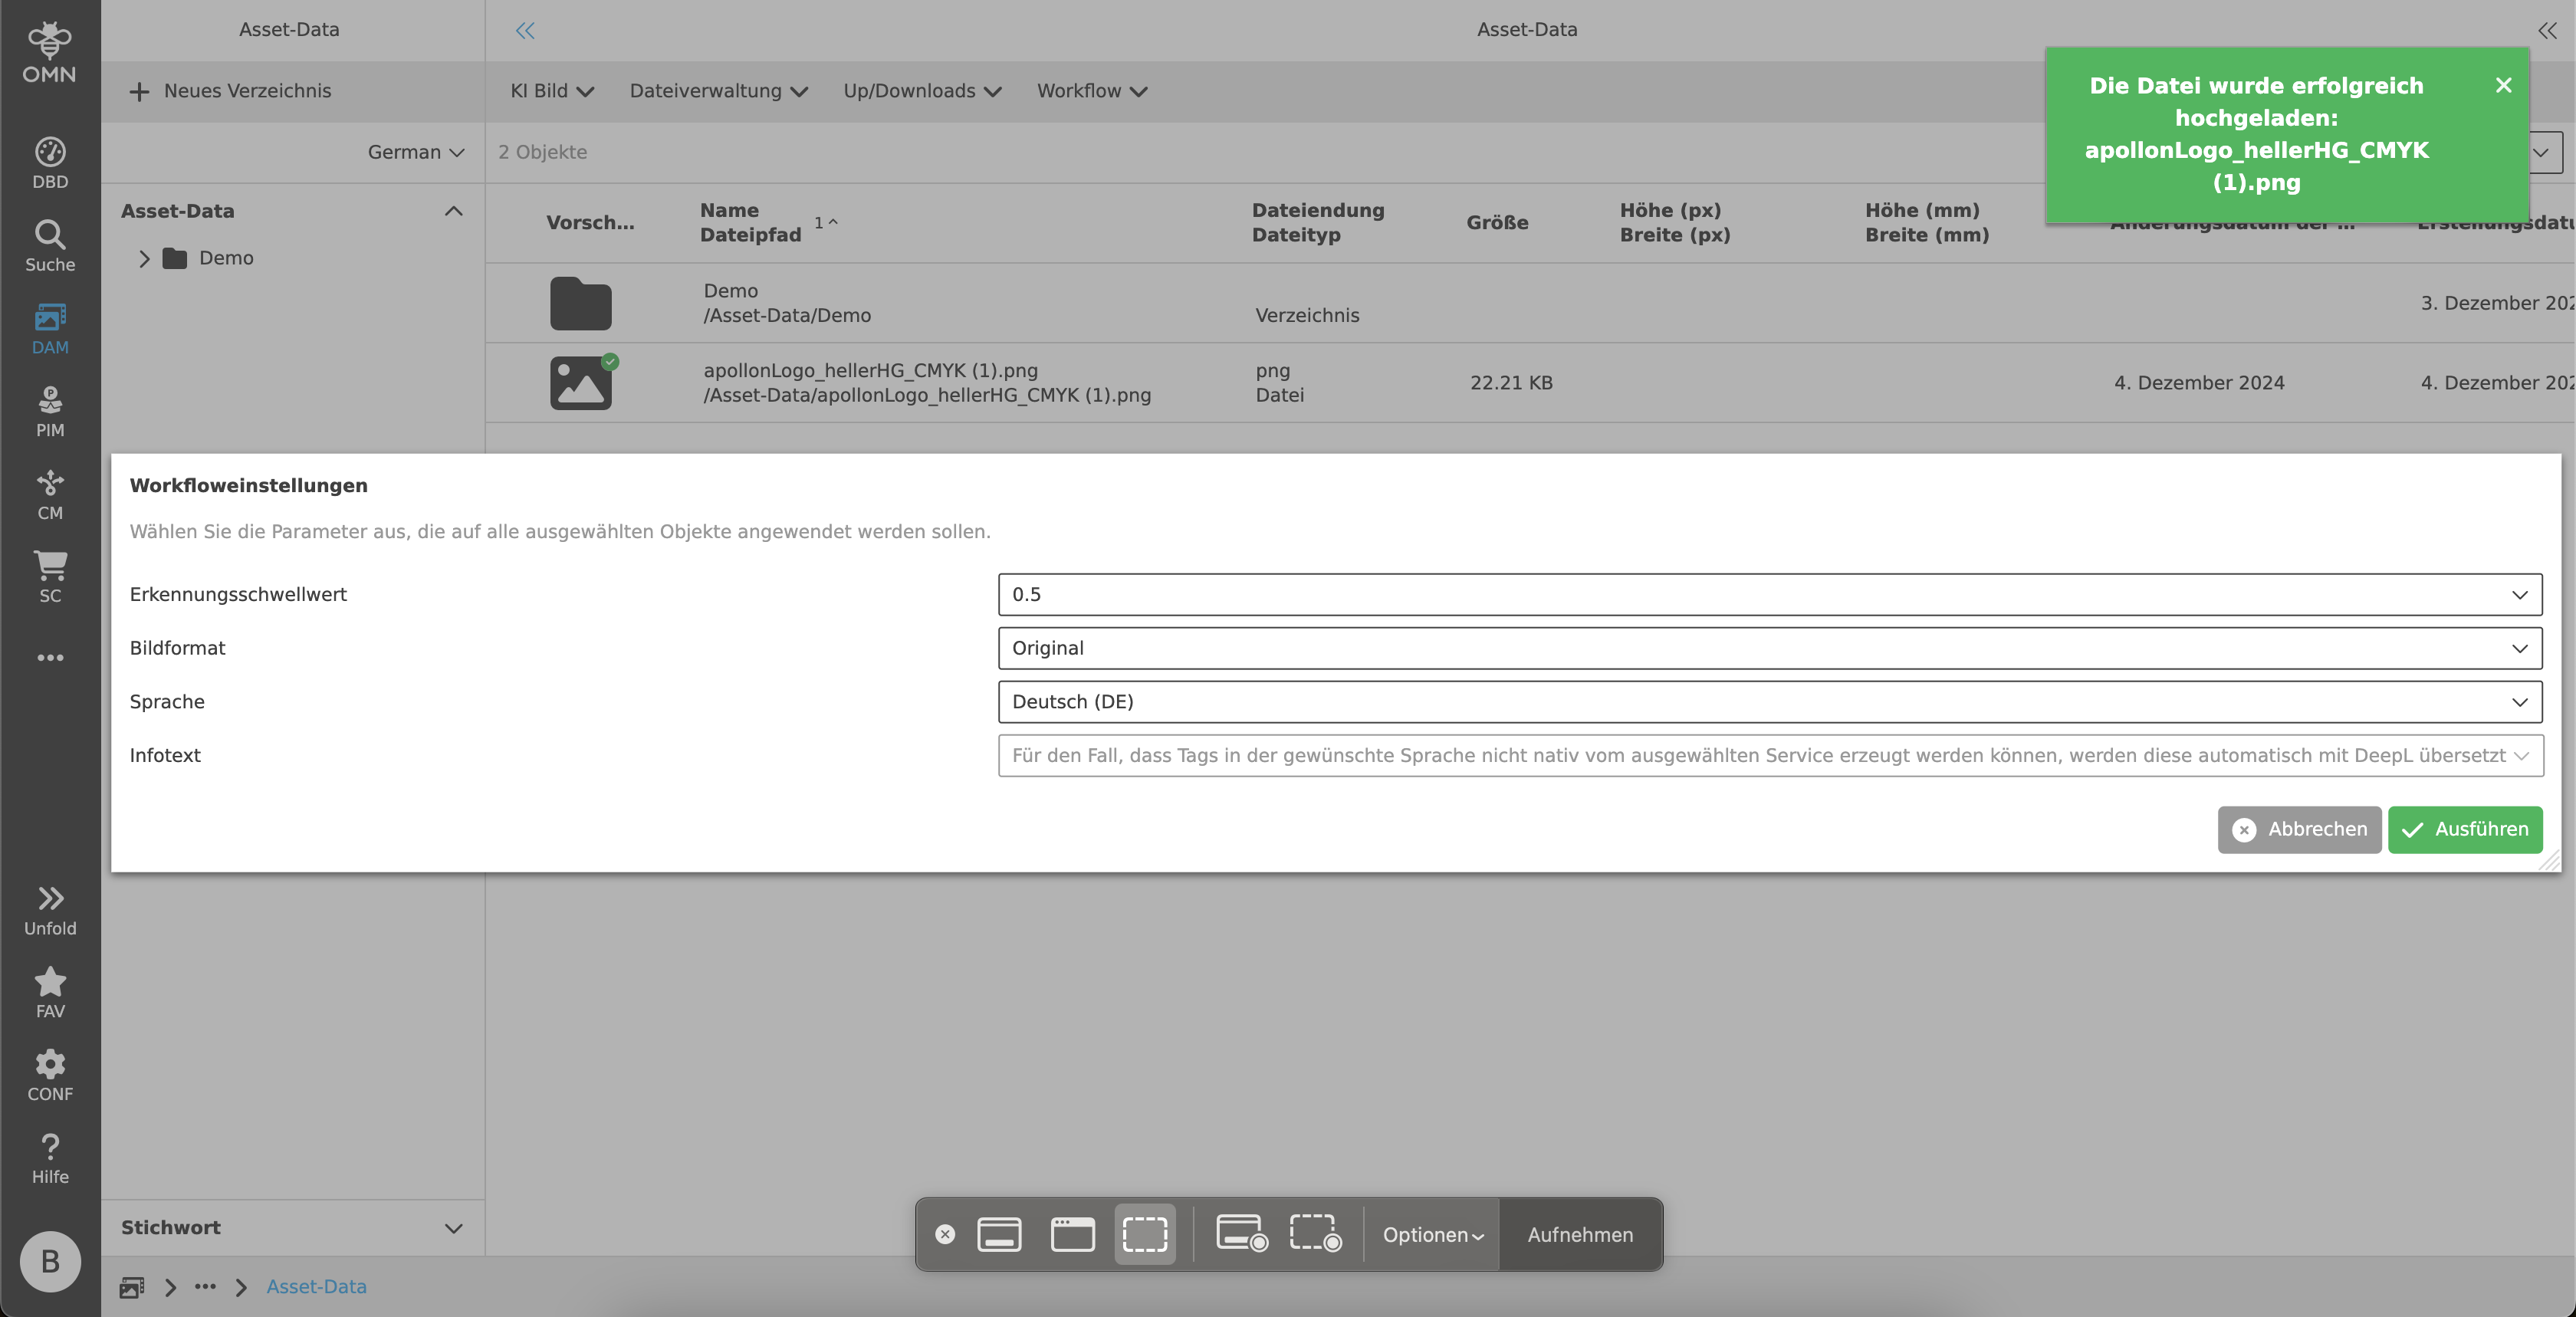Unfold the sidebar navigation
This screenshot has width=2576, height=1317.
point(50,909)
